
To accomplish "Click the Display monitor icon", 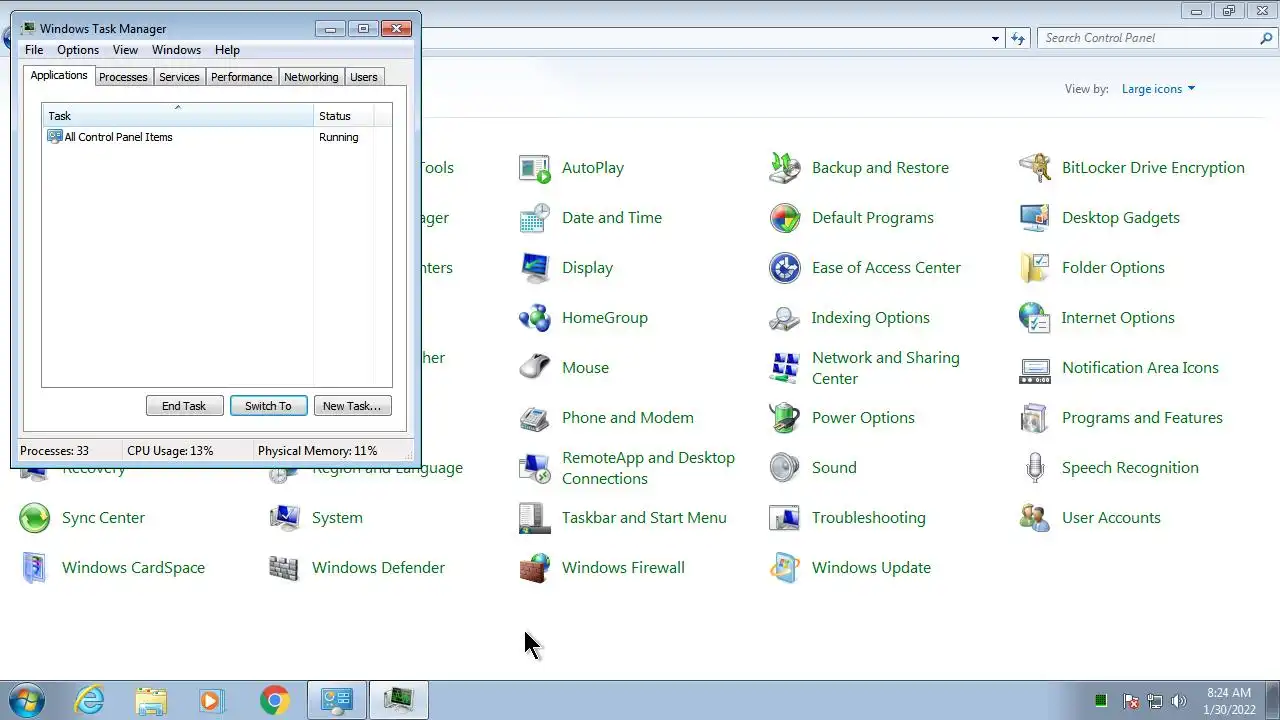I will coord(534,268).
